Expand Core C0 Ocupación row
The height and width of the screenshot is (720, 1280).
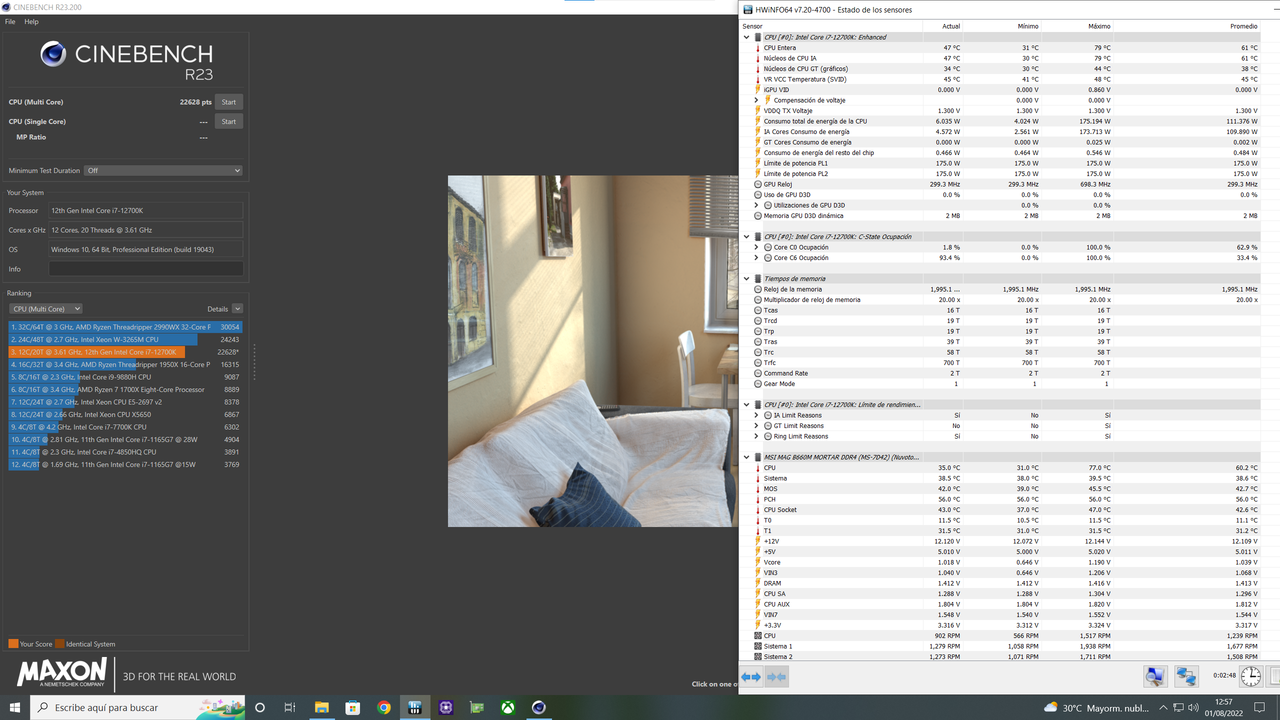point(757,247)
